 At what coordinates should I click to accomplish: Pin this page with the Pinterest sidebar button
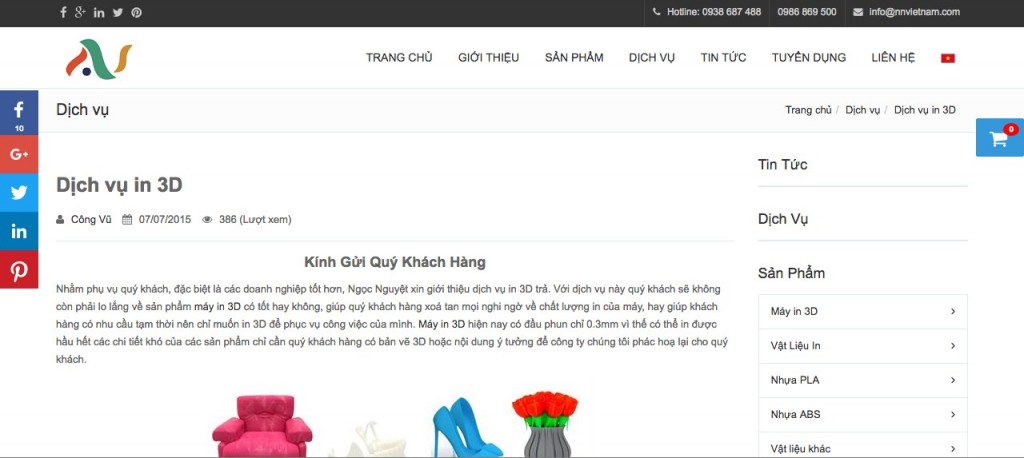coord(19,270)
